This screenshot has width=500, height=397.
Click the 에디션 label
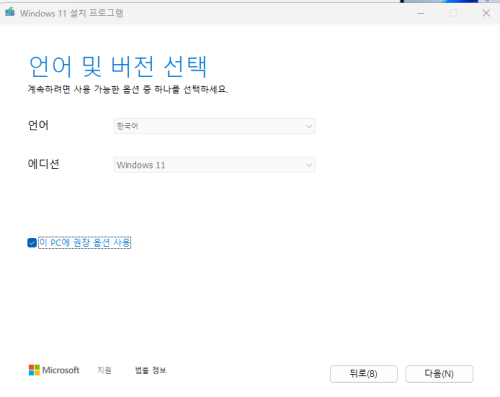[44, 164]
